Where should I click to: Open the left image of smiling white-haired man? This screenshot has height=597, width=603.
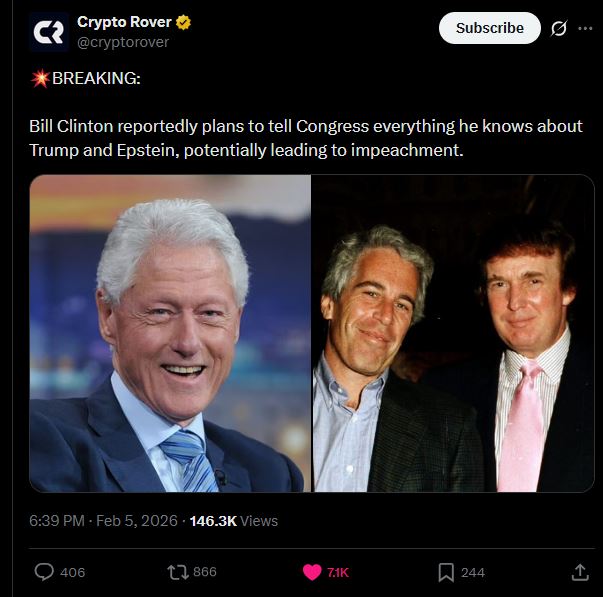click(170, 334)
